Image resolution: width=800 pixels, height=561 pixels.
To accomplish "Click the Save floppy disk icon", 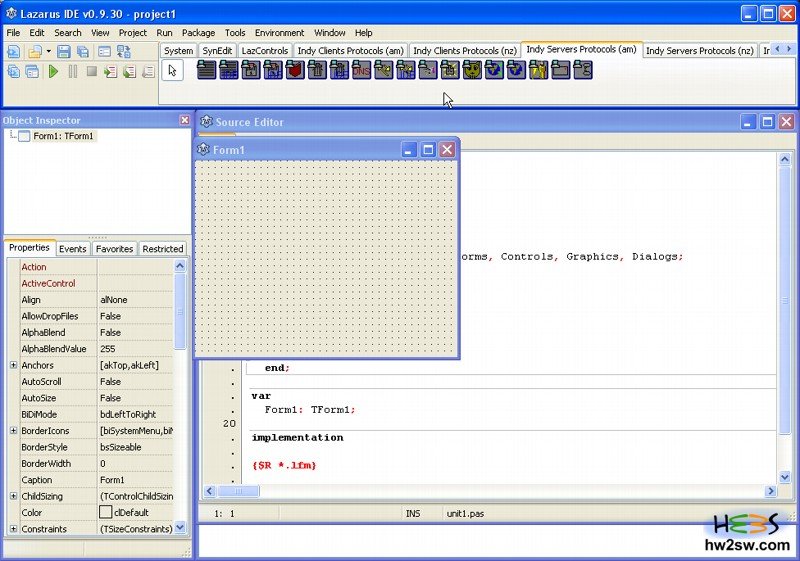I will point(64,52).
